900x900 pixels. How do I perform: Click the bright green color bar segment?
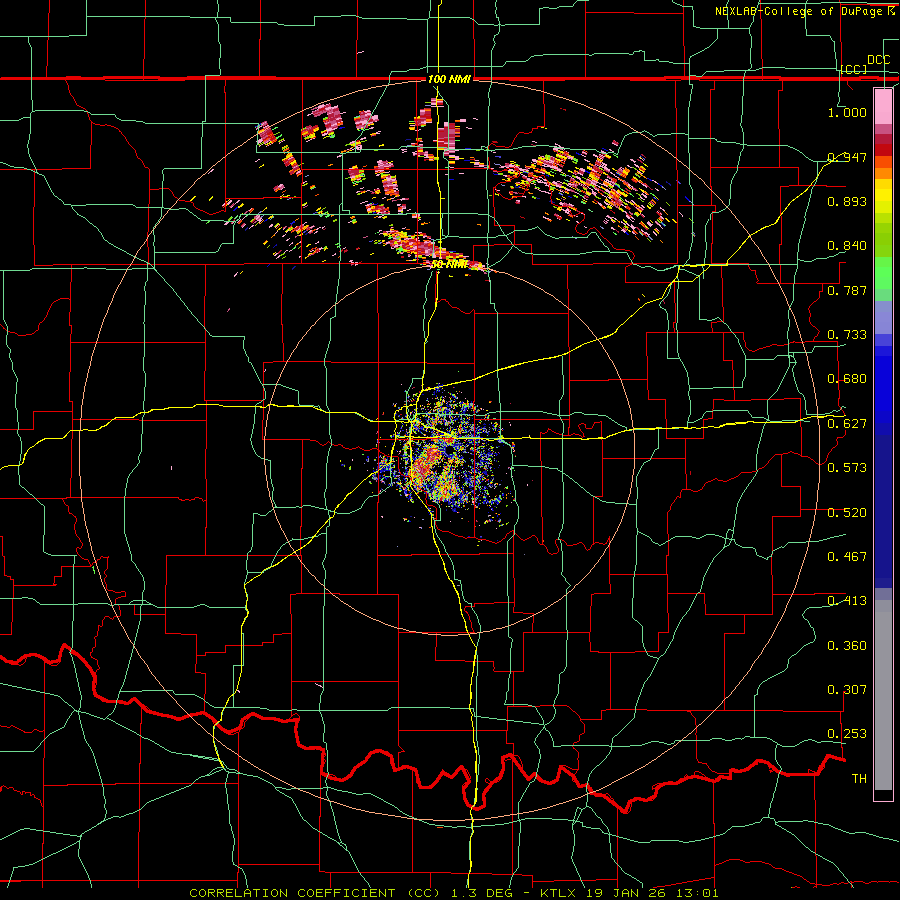883,273
